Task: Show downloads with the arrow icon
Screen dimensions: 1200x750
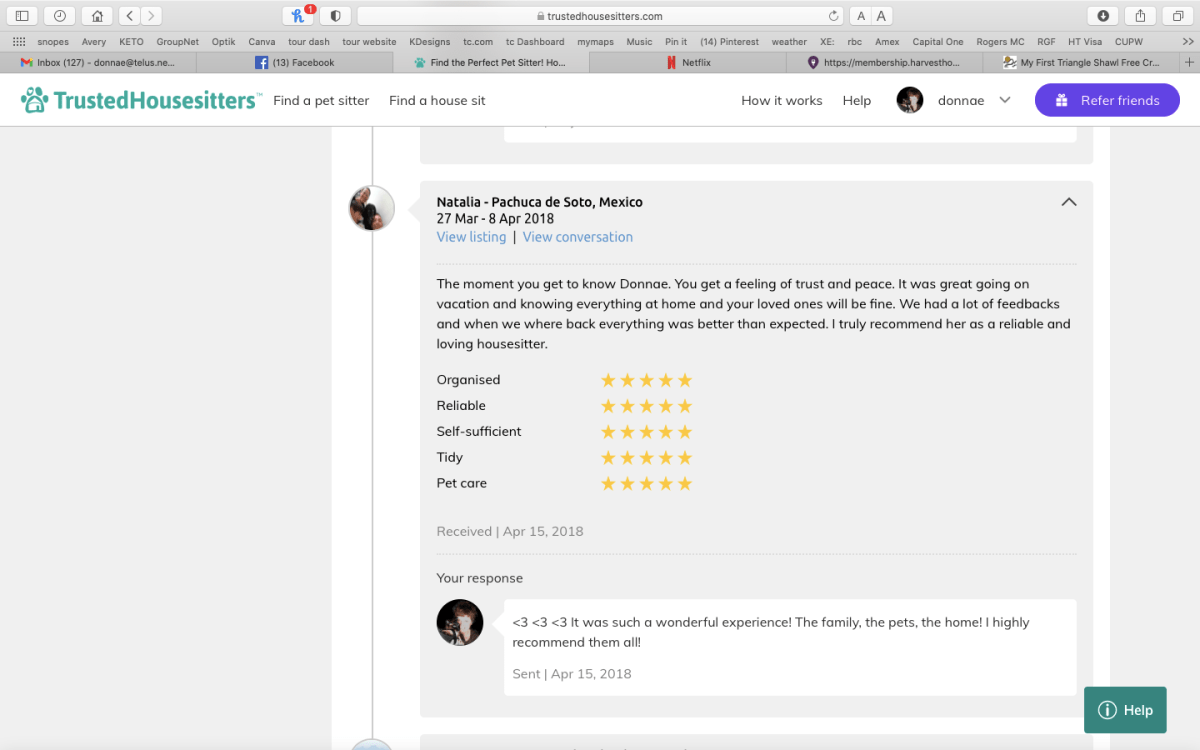Action: click(1103, 16)
